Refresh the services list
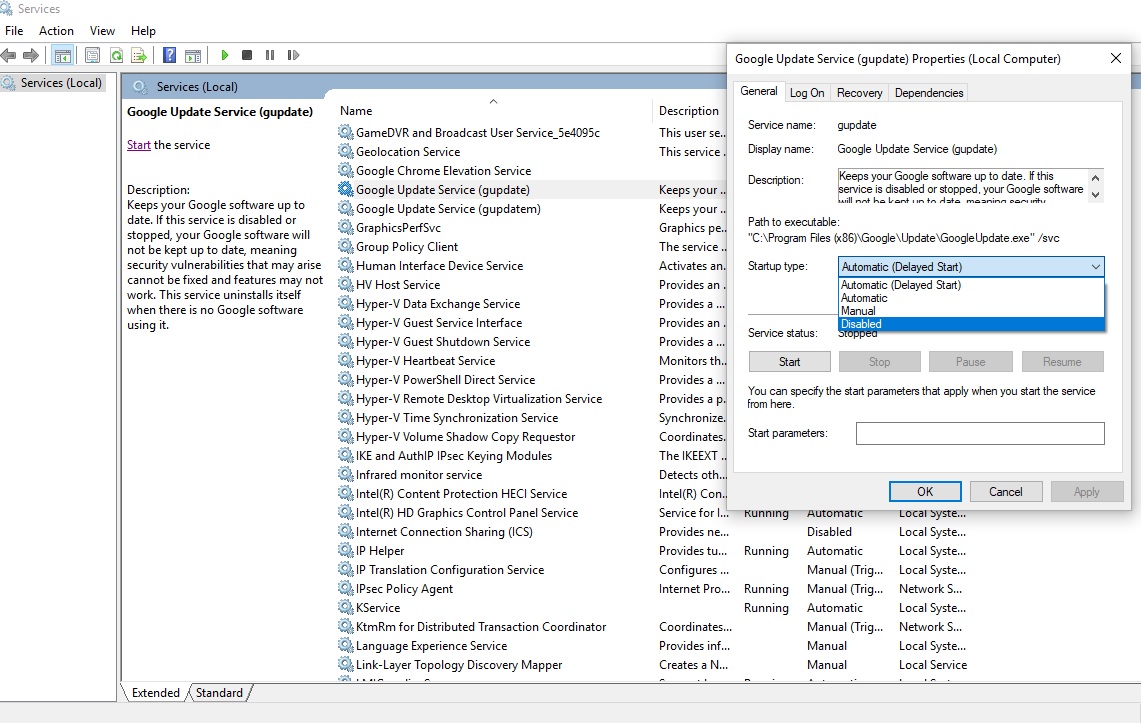Image resolution: width=1141 pixels, height=723 pixels. [x=118, y=55]
